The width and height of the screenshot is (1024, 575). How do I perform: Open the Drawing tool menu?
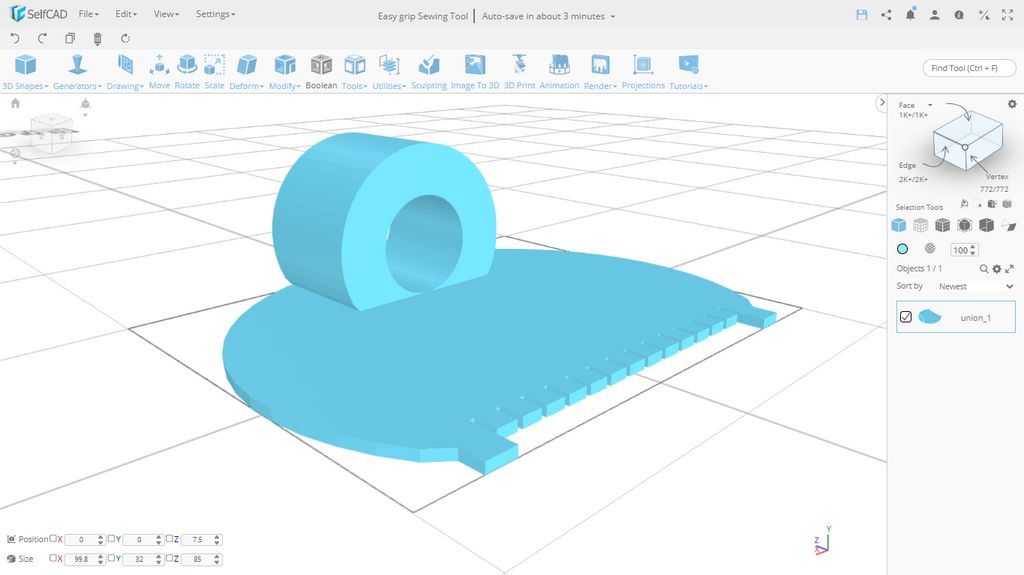coord(125,73)
